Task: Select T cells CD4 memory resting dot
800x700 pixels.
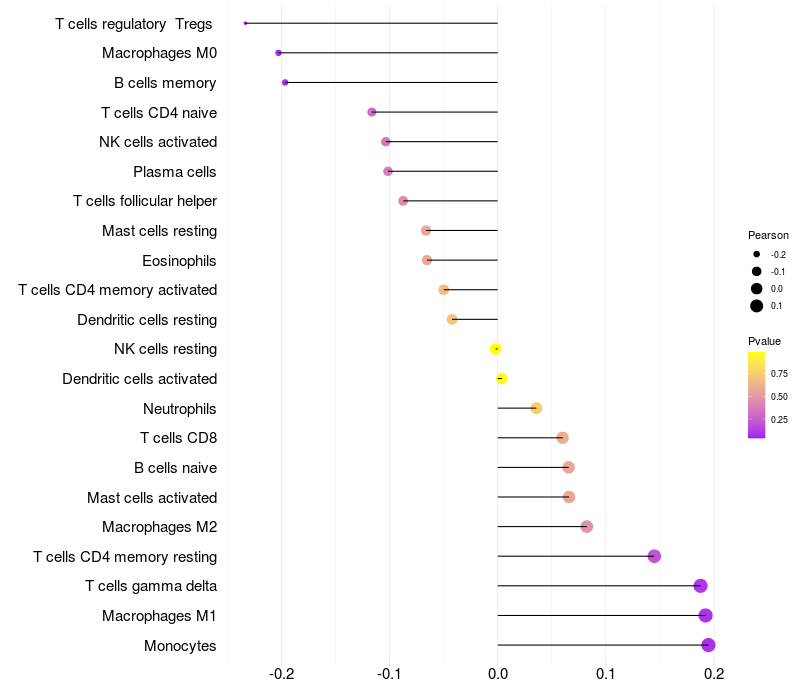Action: point(655,556)
